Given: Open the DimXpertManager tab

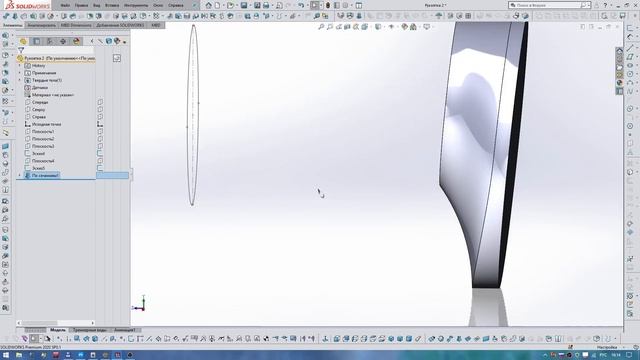Looking at the screenshot, I should 63,41.
